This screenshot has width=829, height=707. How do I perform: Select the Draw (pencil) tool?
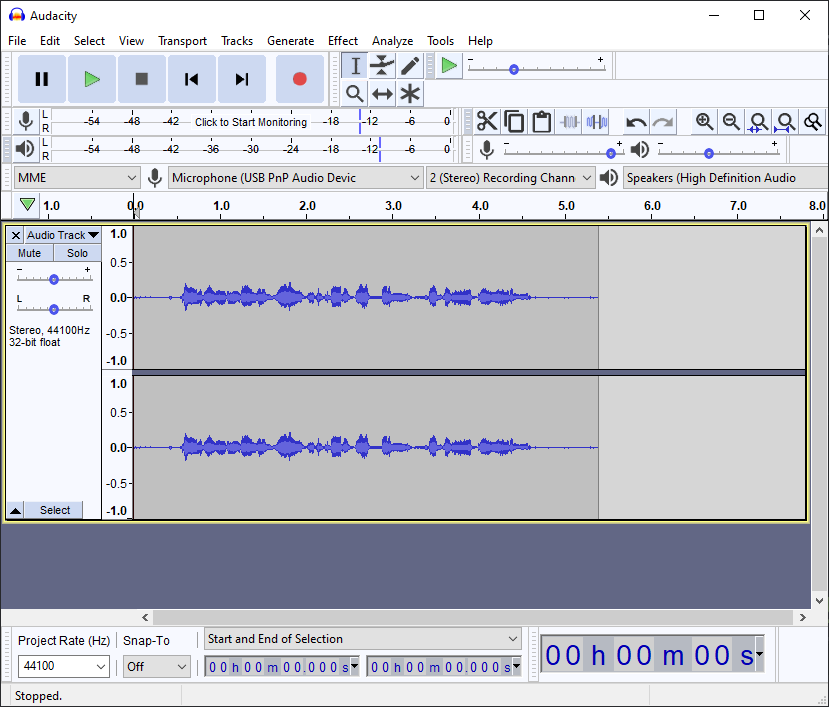[410, 66]
